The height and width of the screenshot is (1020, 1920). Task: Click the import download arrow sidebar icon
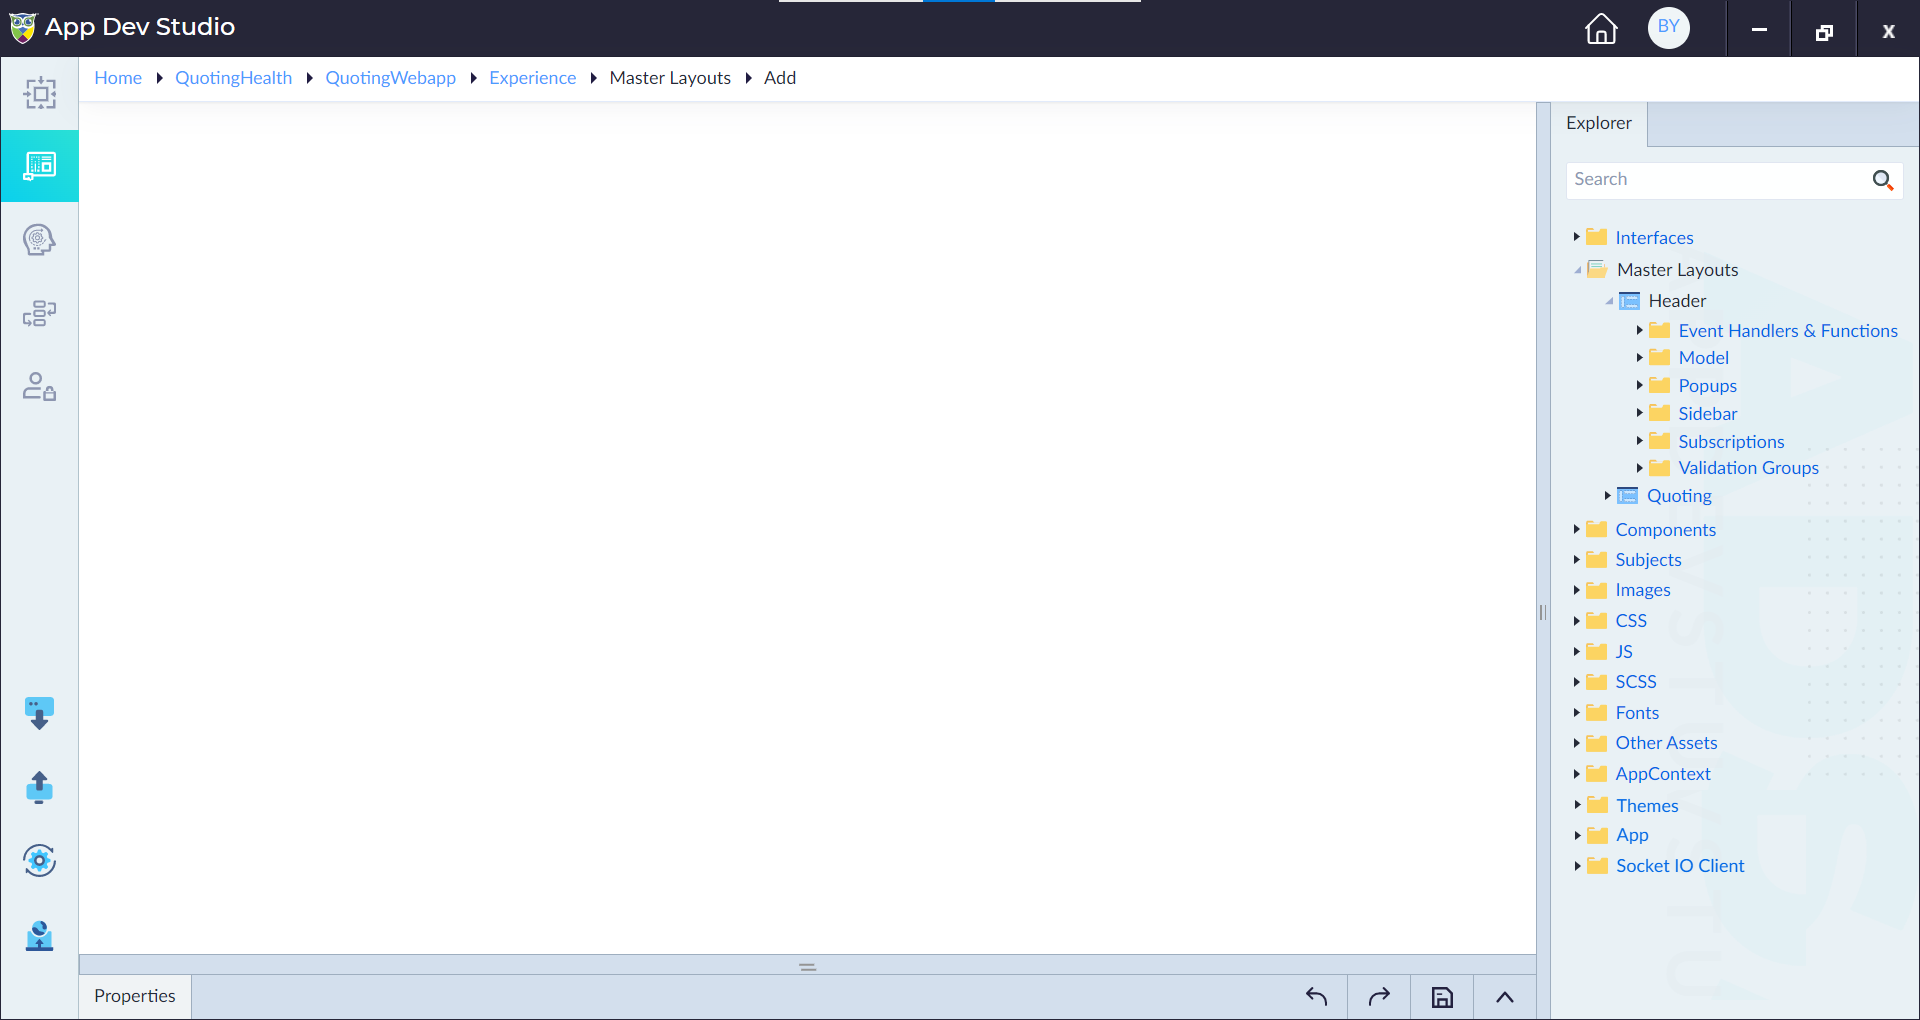pyautogui.click(x=40, y=713)
